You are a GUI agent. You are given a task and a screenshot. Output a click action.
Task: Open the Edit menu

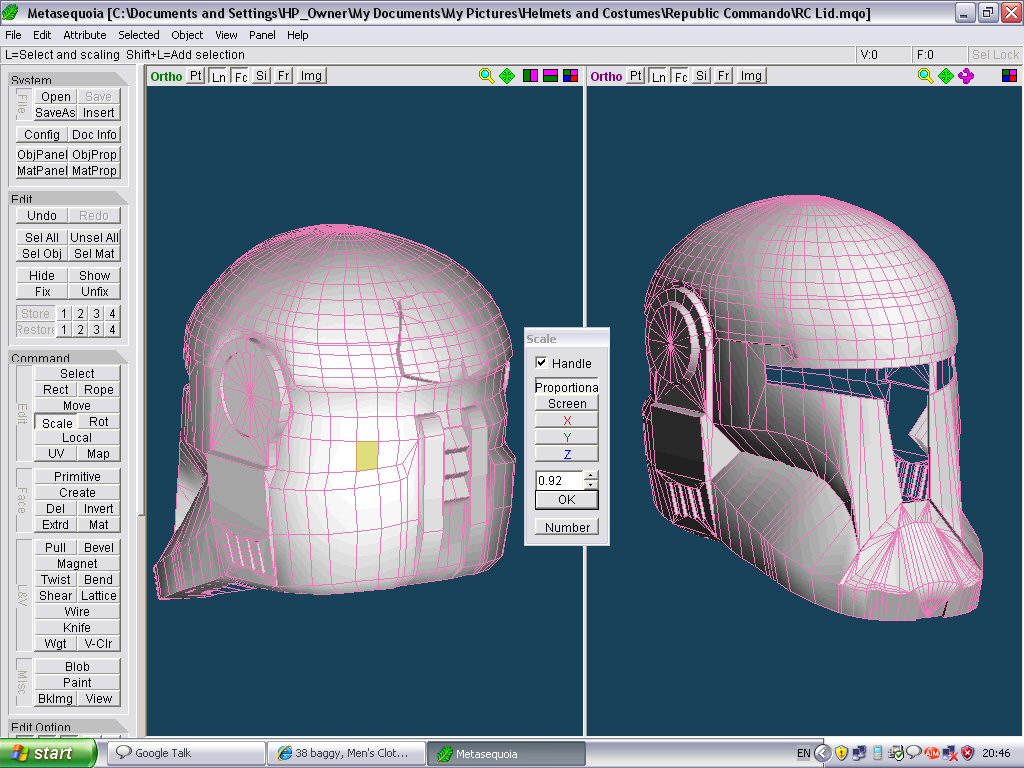pos(42,35)
